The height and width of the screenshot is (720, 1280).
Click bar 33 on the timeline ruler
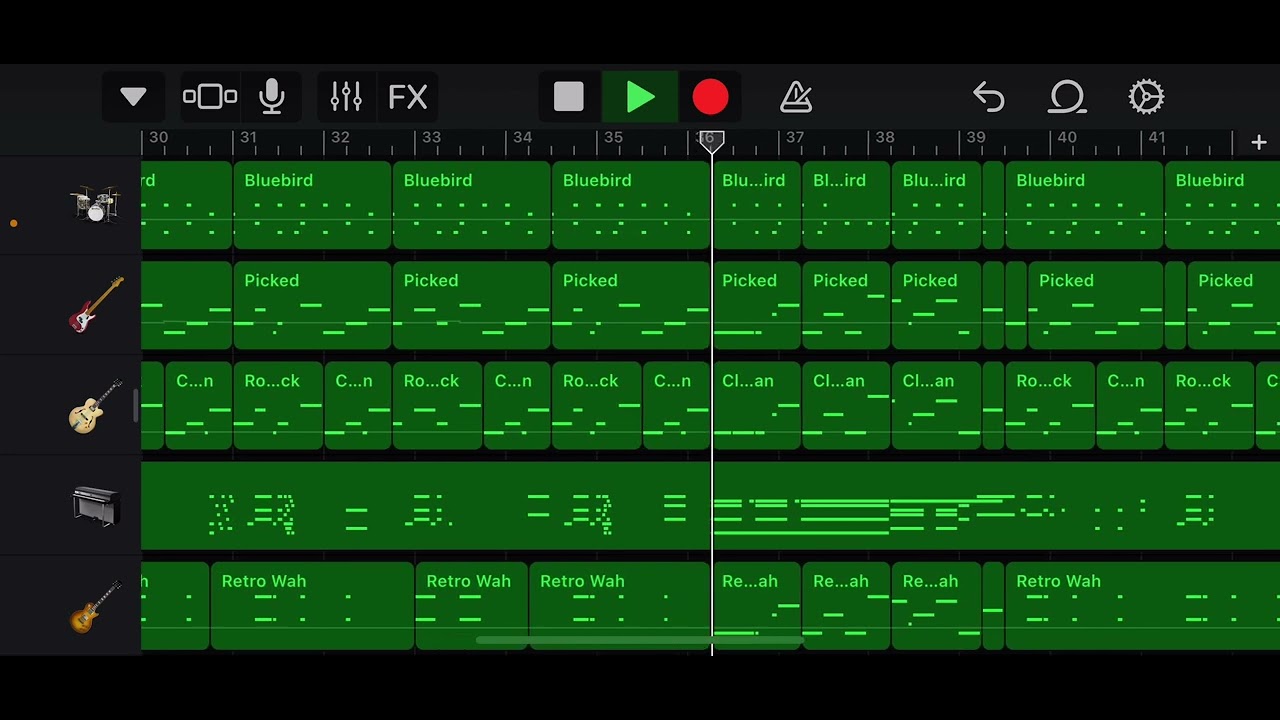431,138
